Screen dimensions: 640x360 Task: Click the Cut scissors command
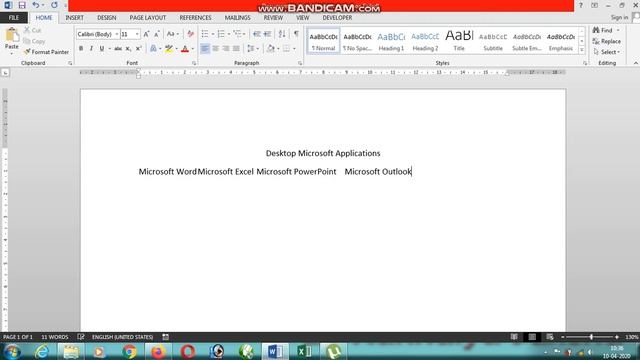tap(32, 30)
